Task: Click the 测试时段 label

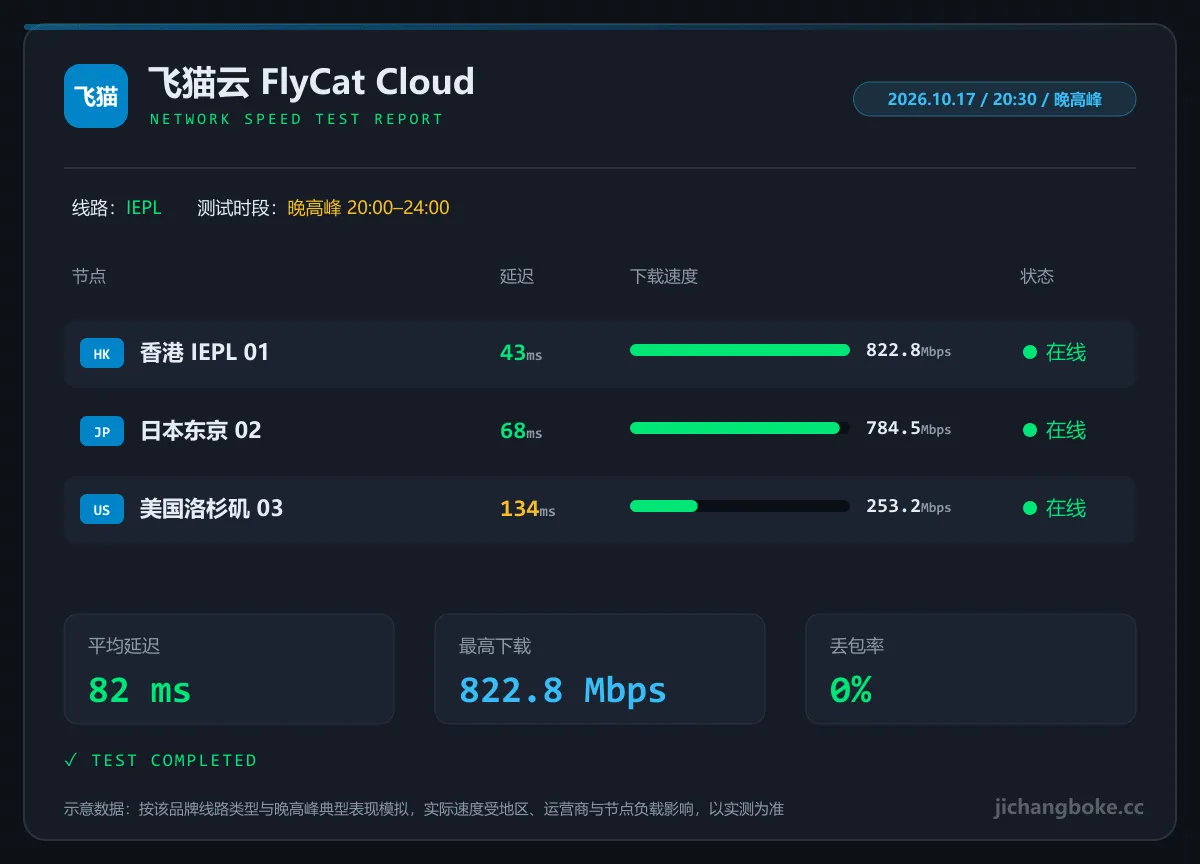Action: click(237, 208)
